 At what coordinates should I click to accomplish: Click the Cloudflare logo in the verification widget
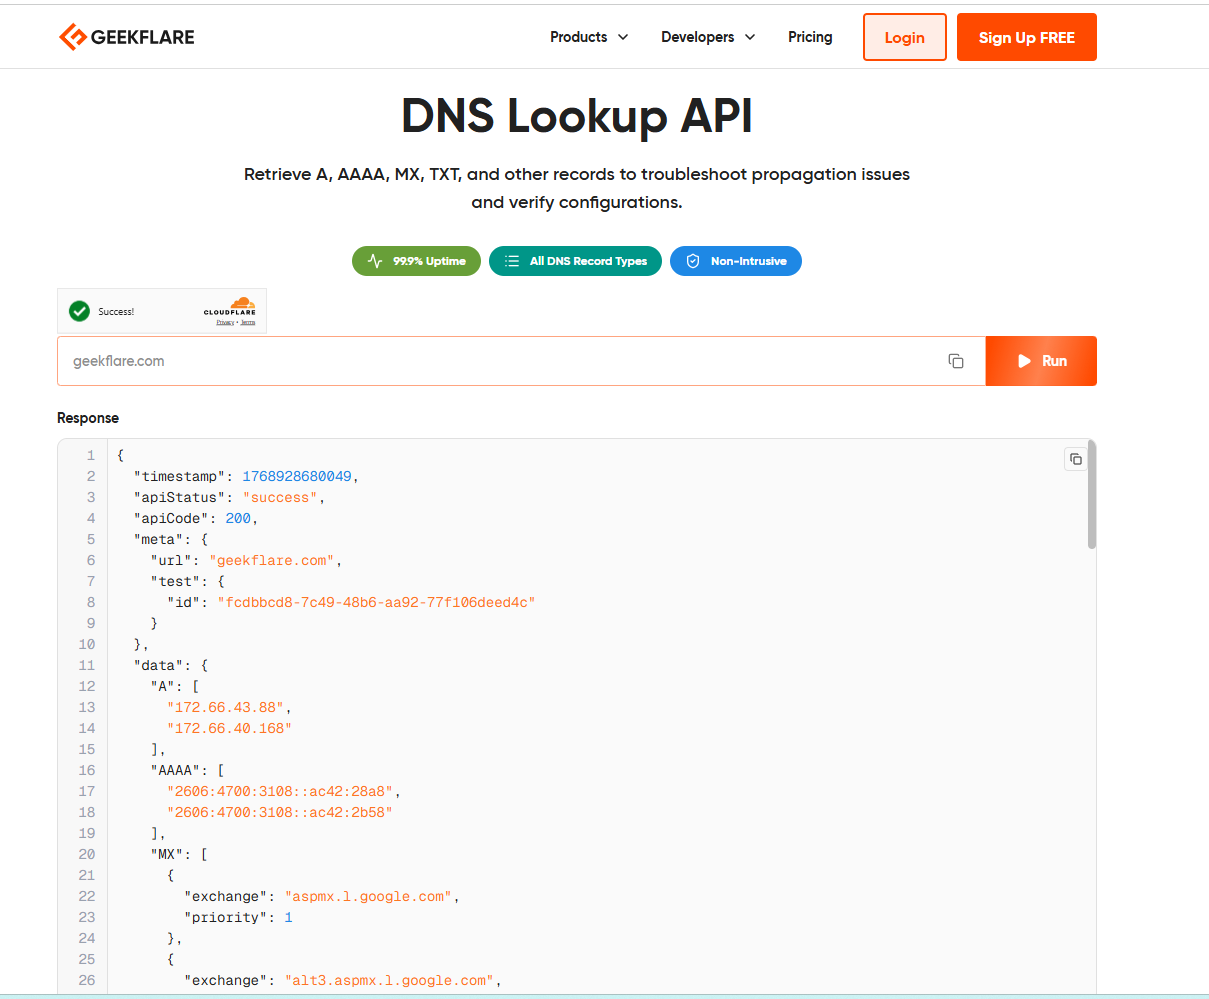[x=232, y=305]
